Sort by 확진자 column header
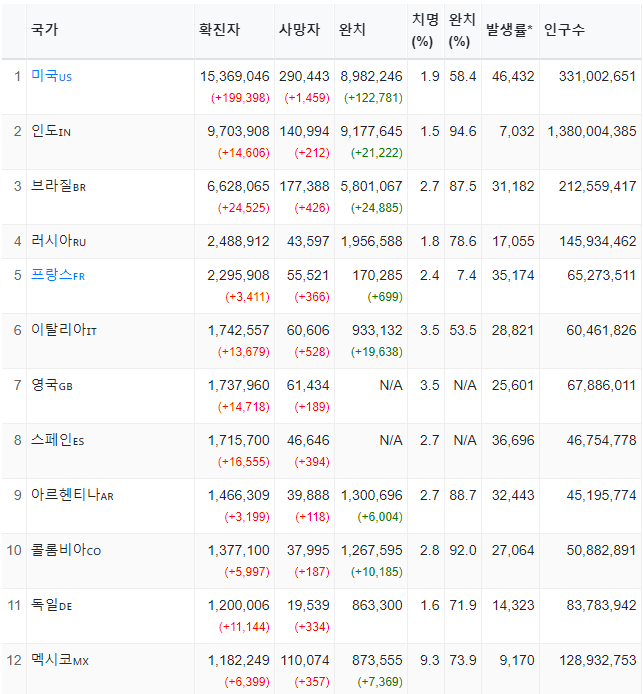643x694 pixels. [219, 30]
